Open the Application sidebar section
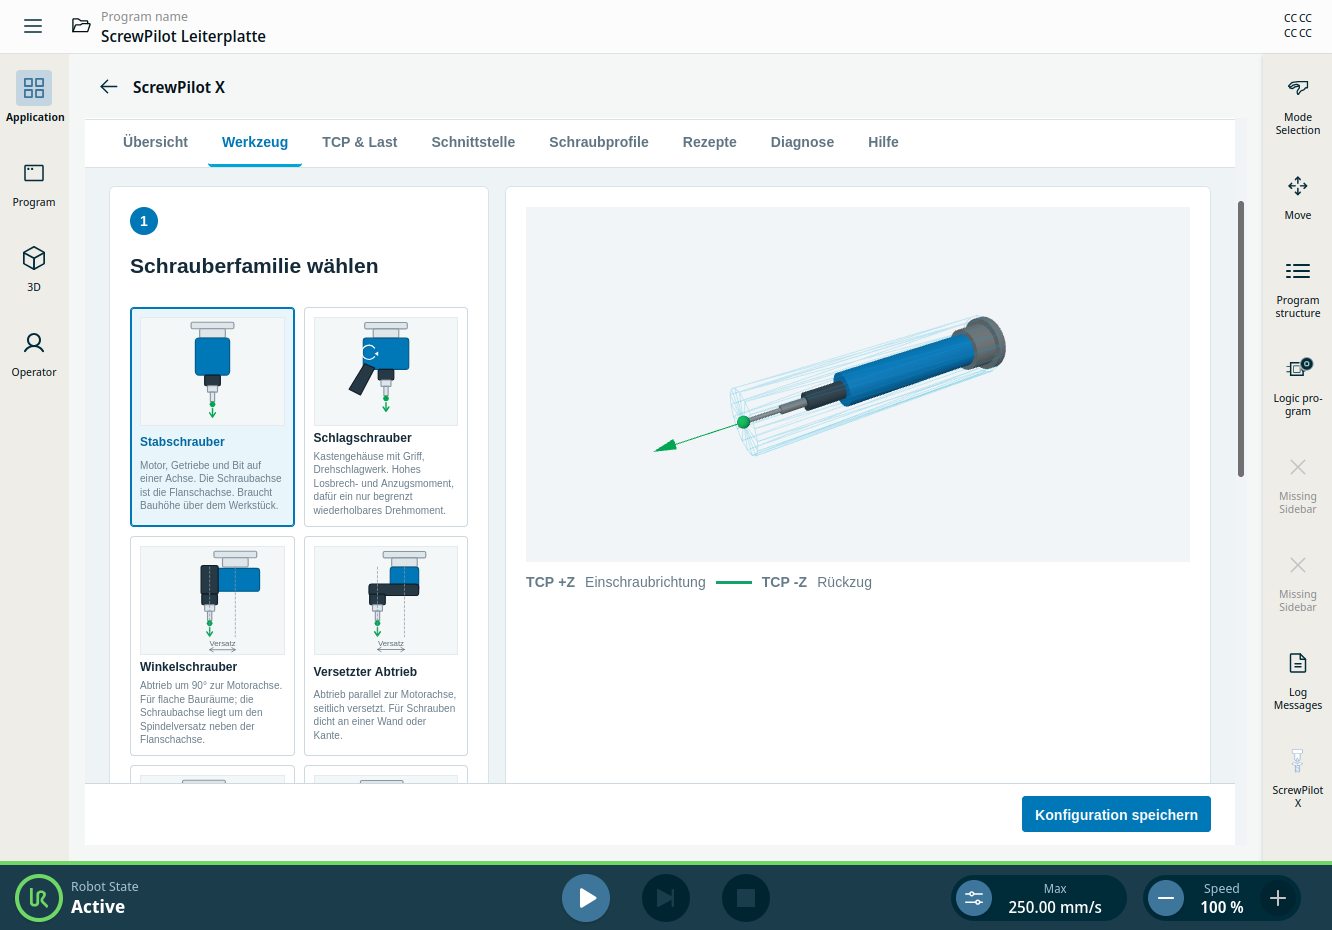This screenshot has width=1332, height=930. tap(34, 97)
